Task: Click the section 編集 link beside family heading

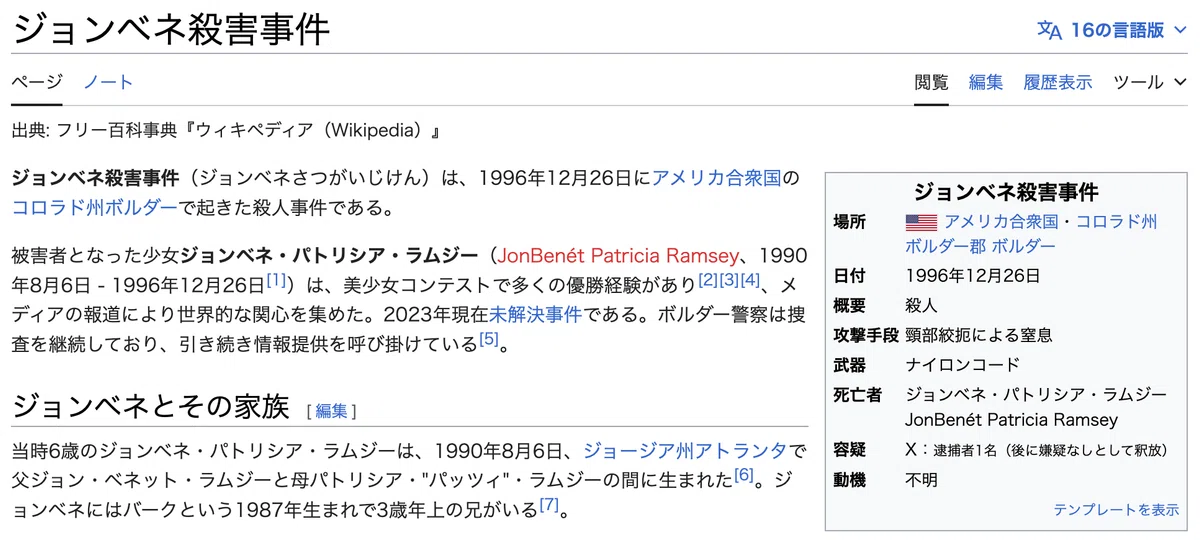Action: tap(332, 410)
